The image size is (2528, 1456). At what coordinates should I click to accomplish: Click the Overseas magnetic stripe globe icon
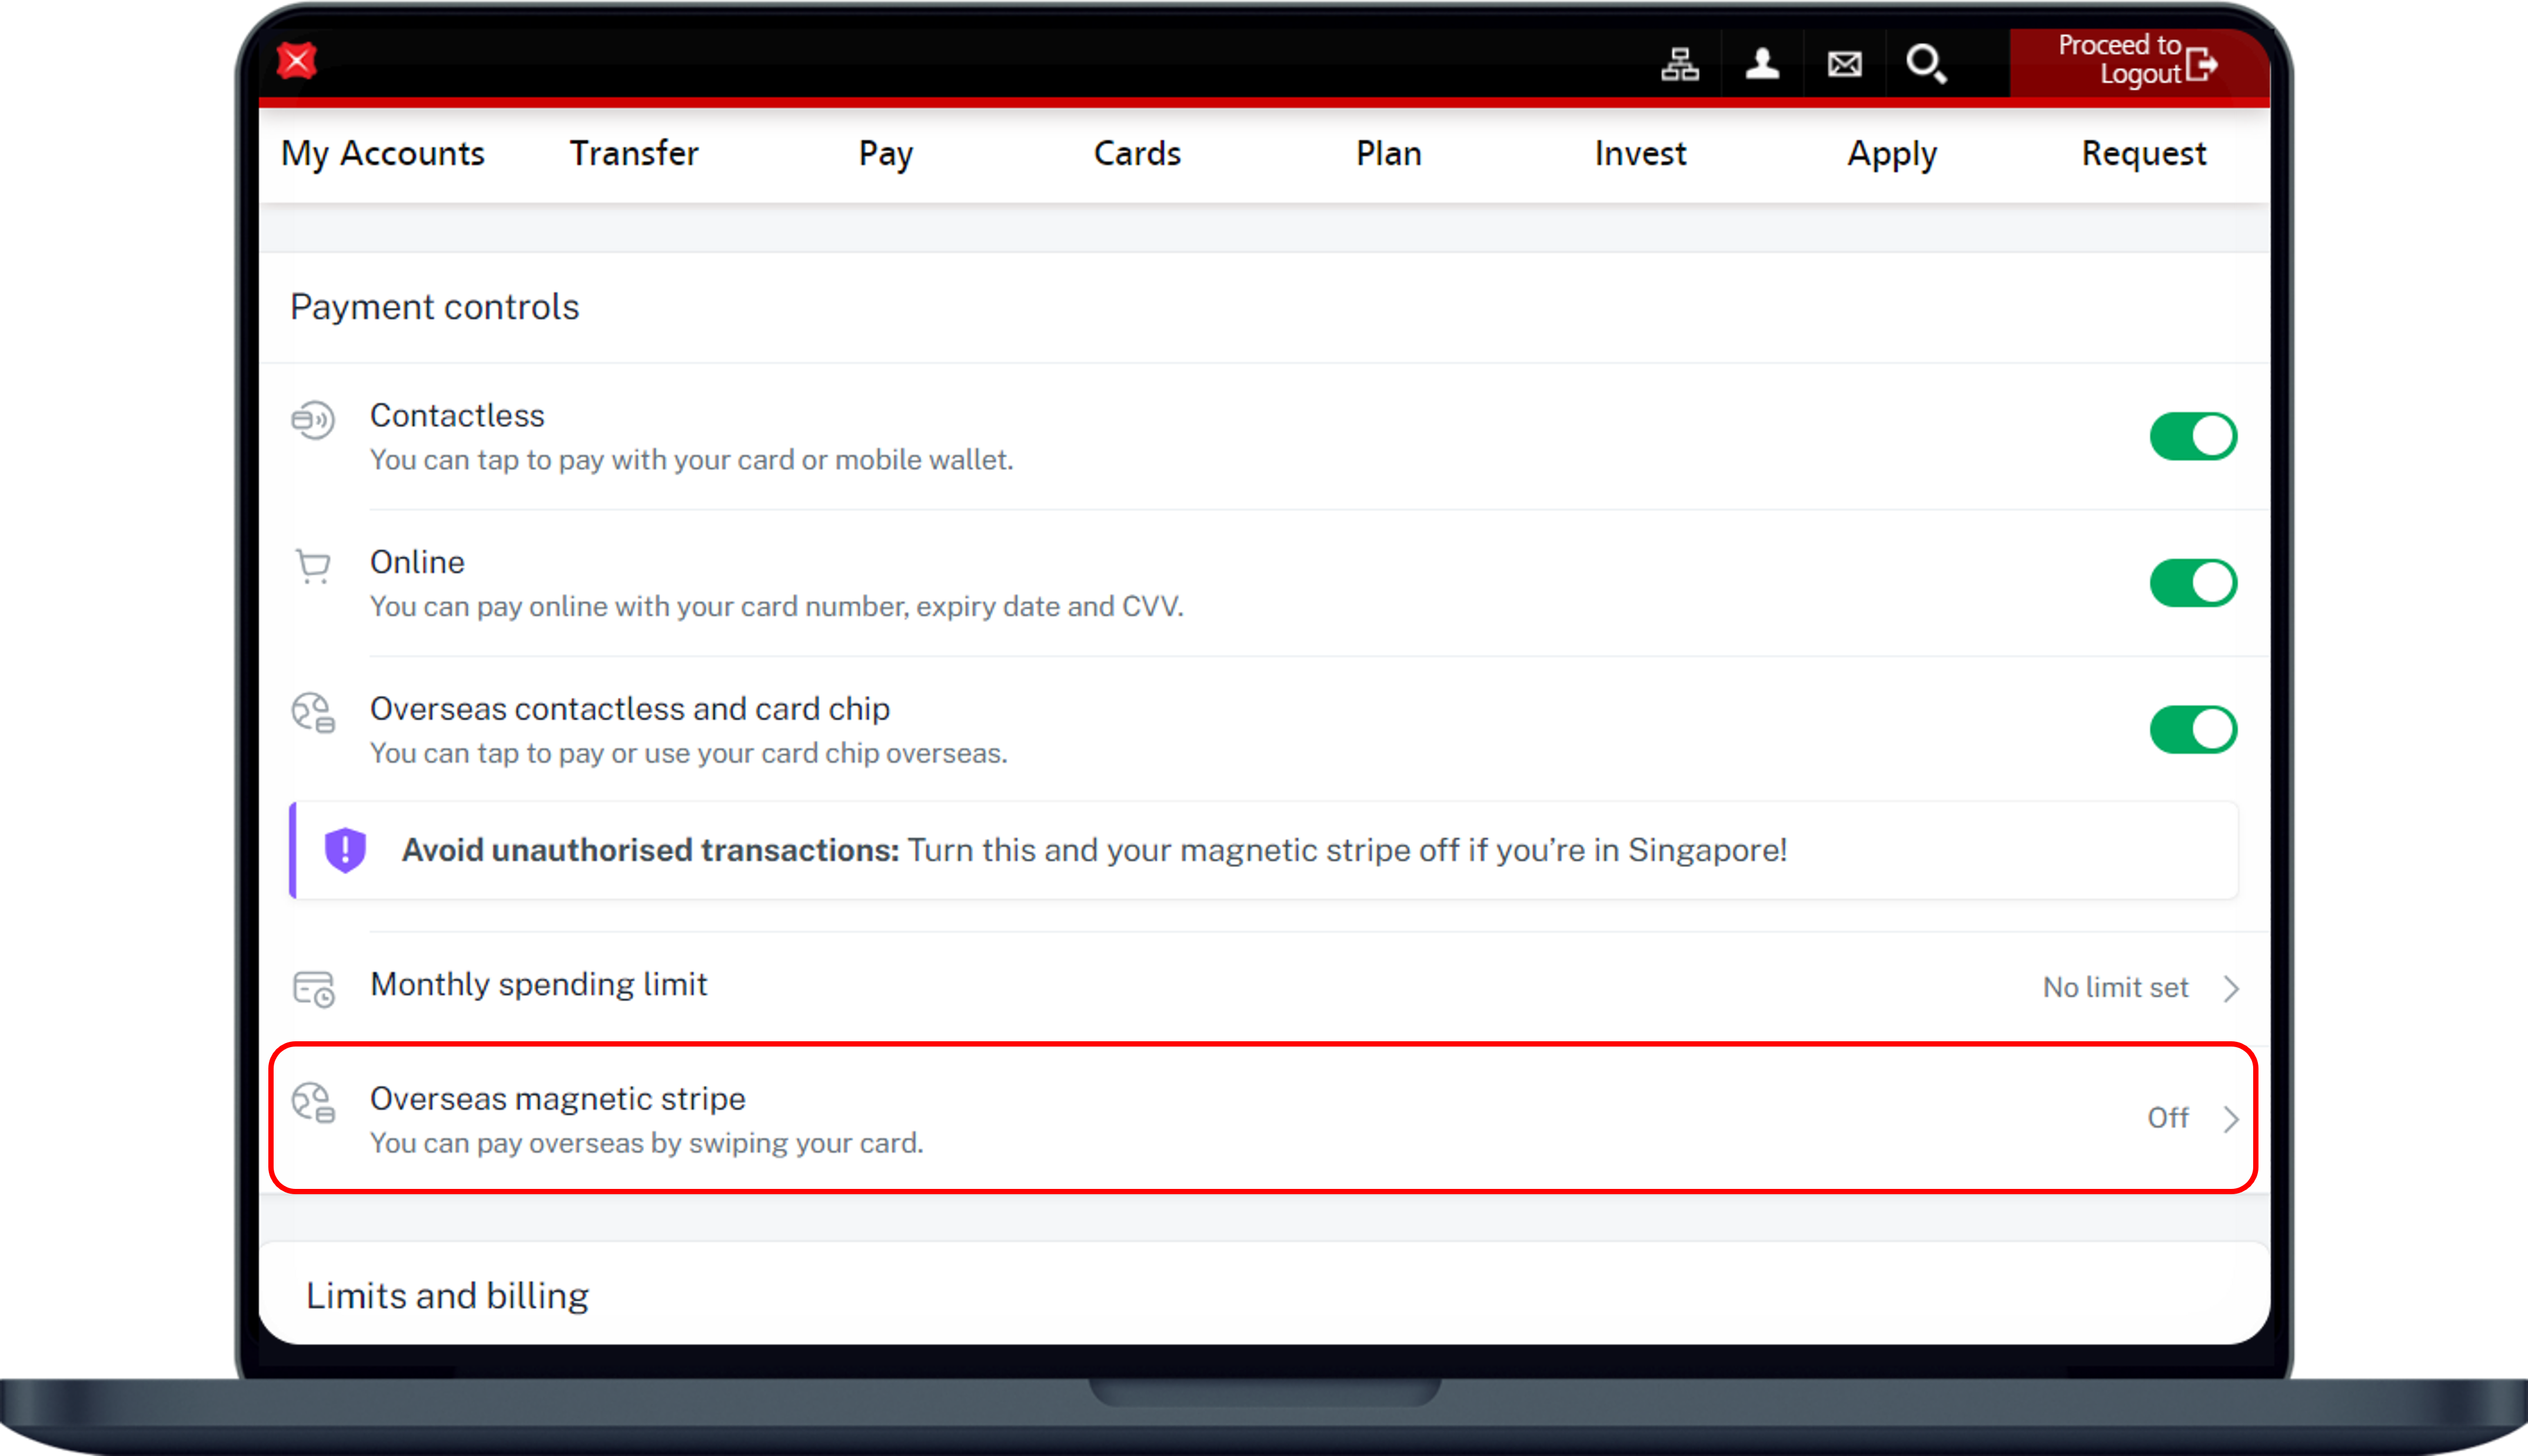click(313, 1103)
